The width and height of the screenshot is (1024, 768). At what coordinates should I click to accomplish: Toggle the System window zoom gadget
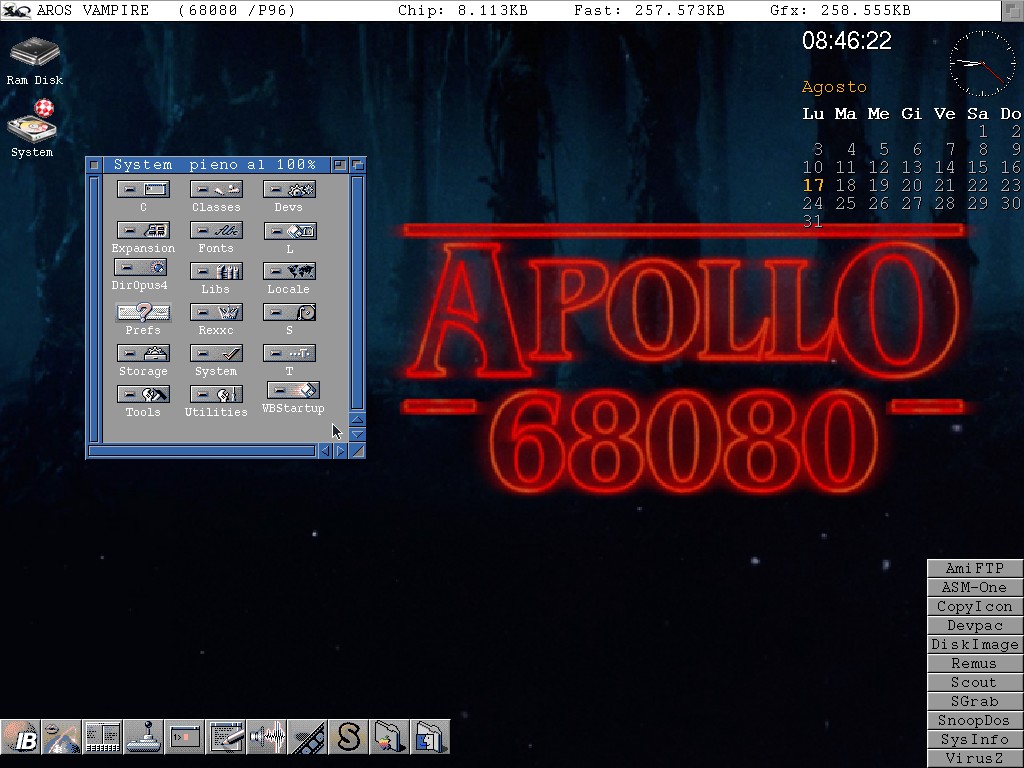tap(340, 165)
